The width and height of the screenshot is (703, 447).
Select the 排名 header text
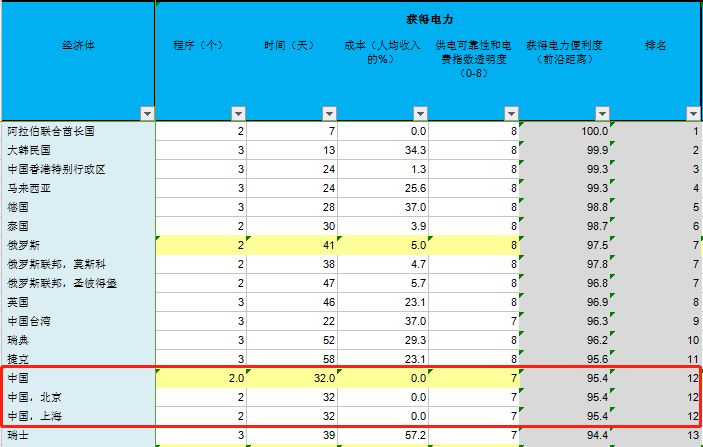655,45
